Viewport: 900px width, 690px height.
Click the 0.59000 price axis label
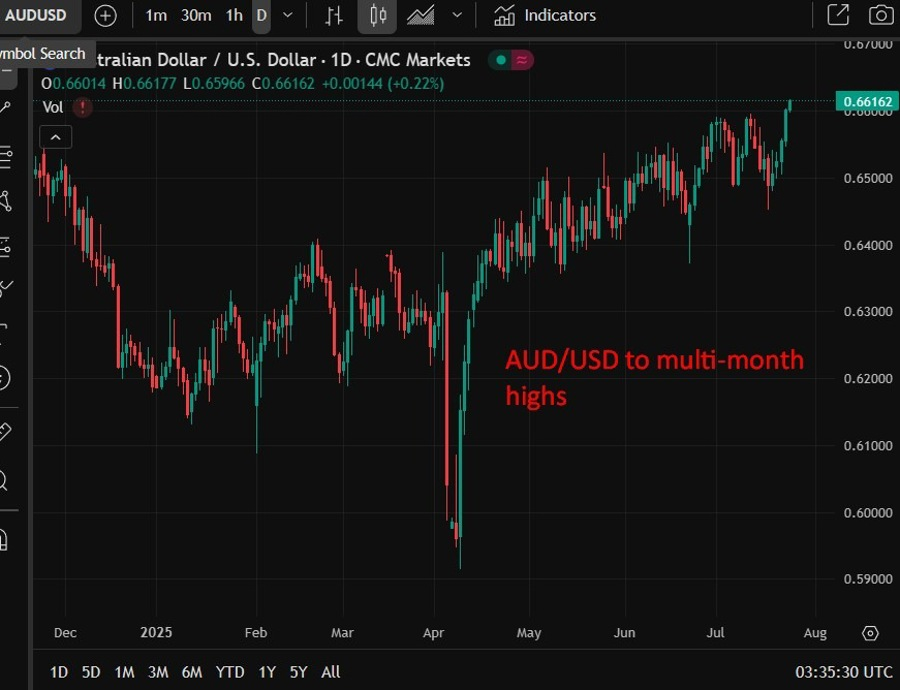point(868,579)
